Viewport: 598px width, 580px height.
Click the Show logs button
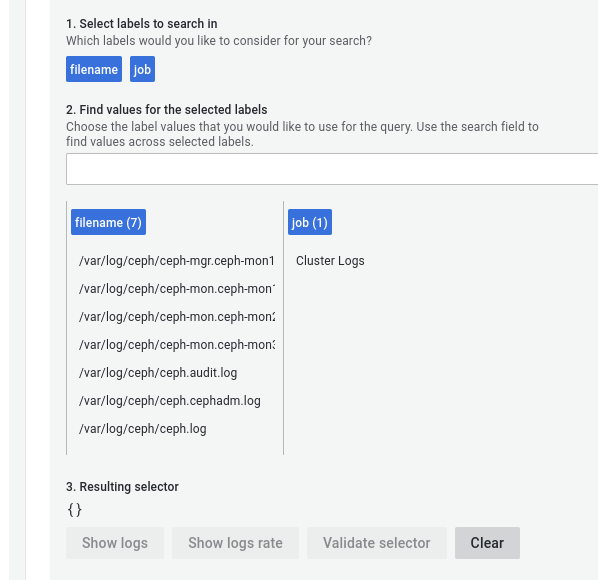(115, 543)
